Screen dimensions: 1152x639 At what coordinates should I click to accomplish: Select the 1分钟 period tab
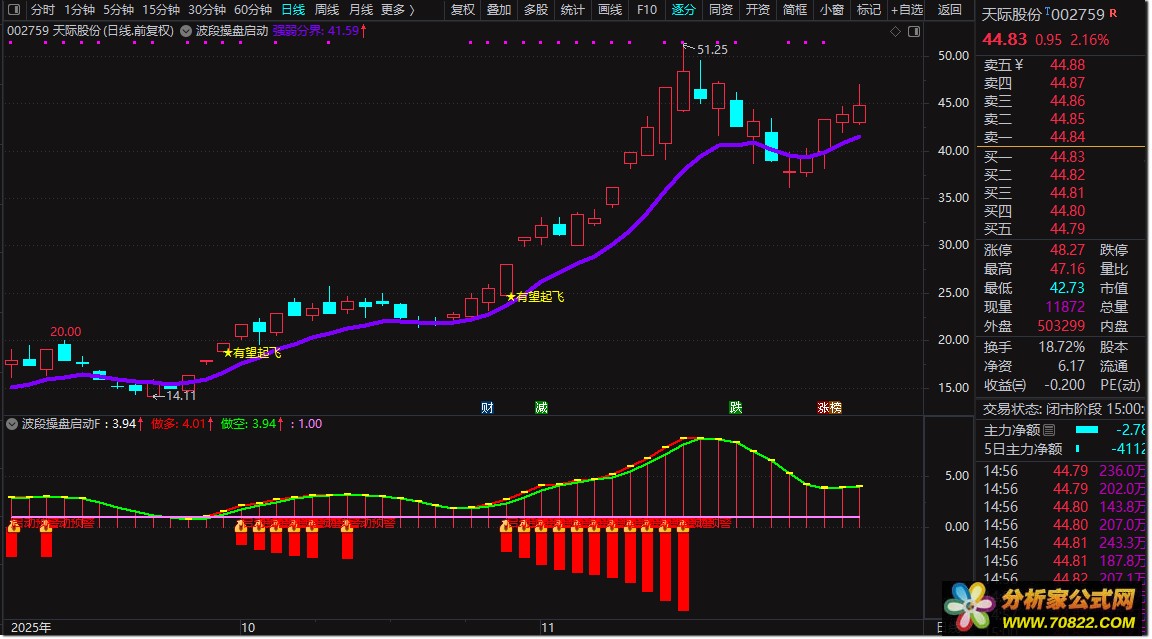click(79, 10)
